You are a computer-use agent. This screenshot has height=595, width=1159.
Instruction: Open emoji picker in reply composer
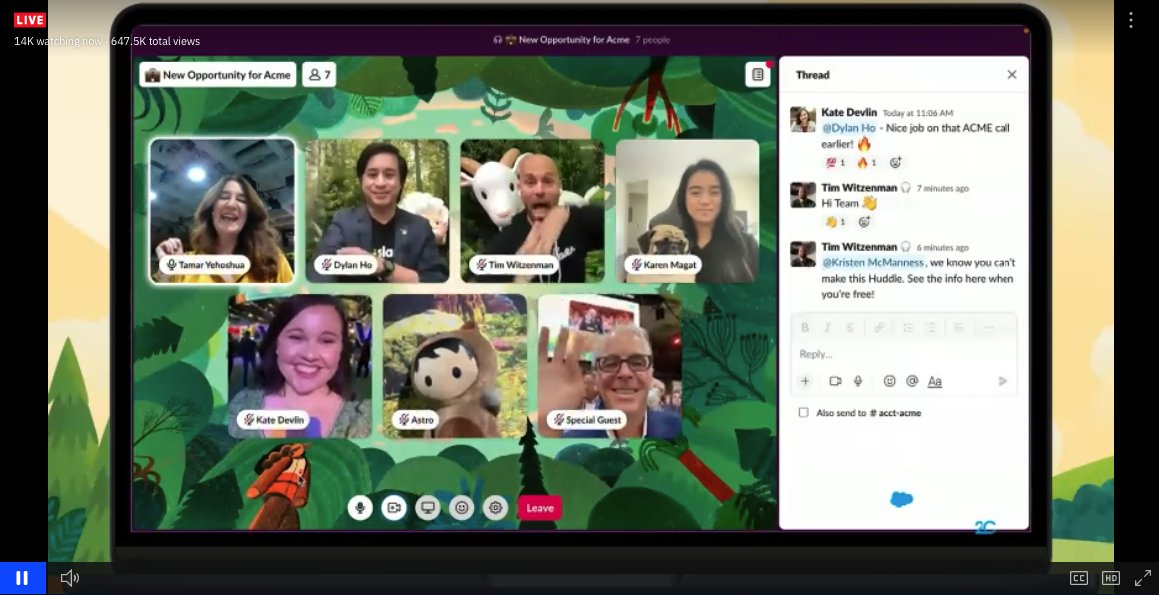[890, 381]
